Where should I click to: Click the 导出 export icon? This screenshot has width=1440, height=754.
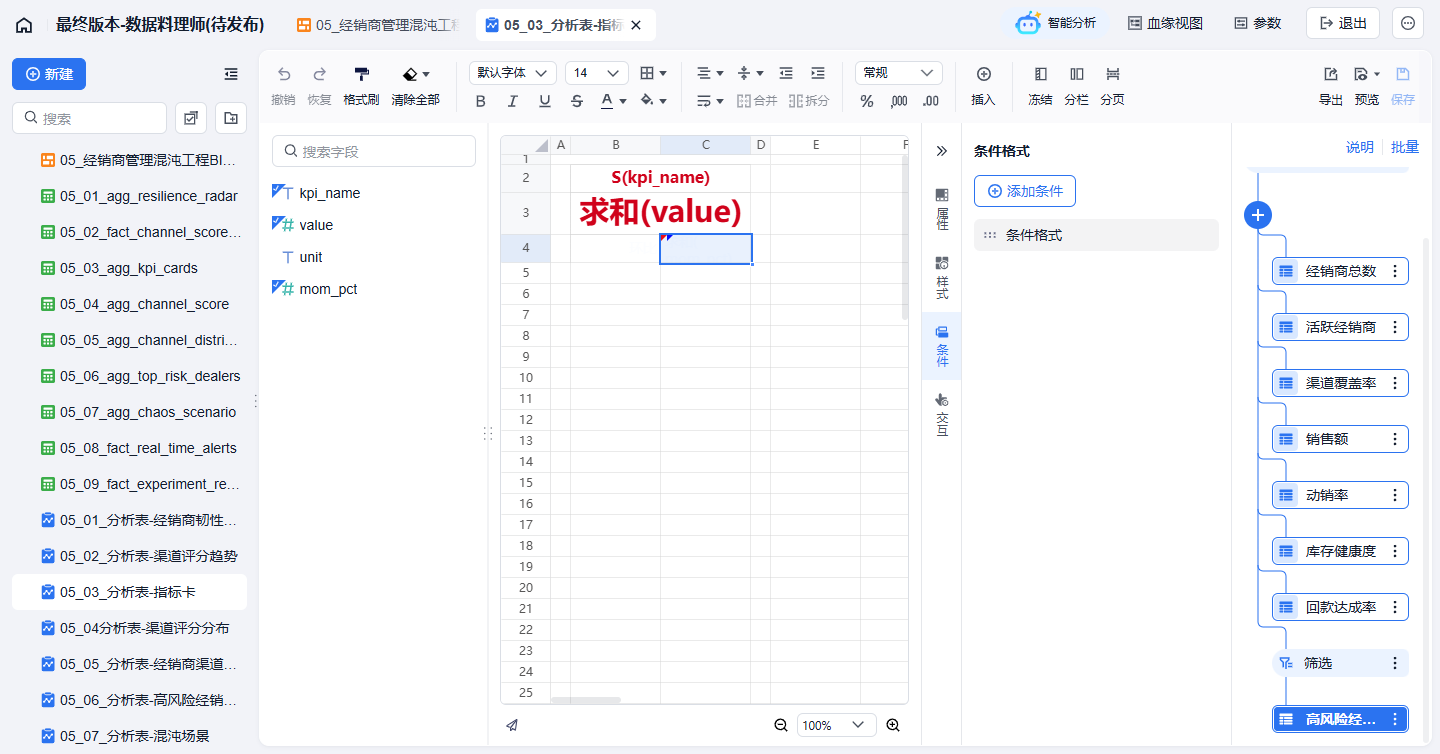click(x=1330, y=74)
